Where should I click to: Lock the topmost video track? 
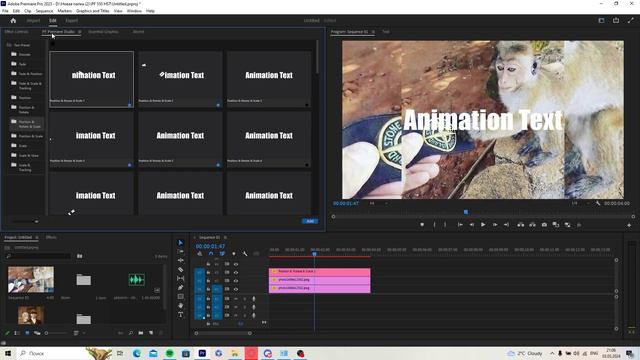click(208, 264)
